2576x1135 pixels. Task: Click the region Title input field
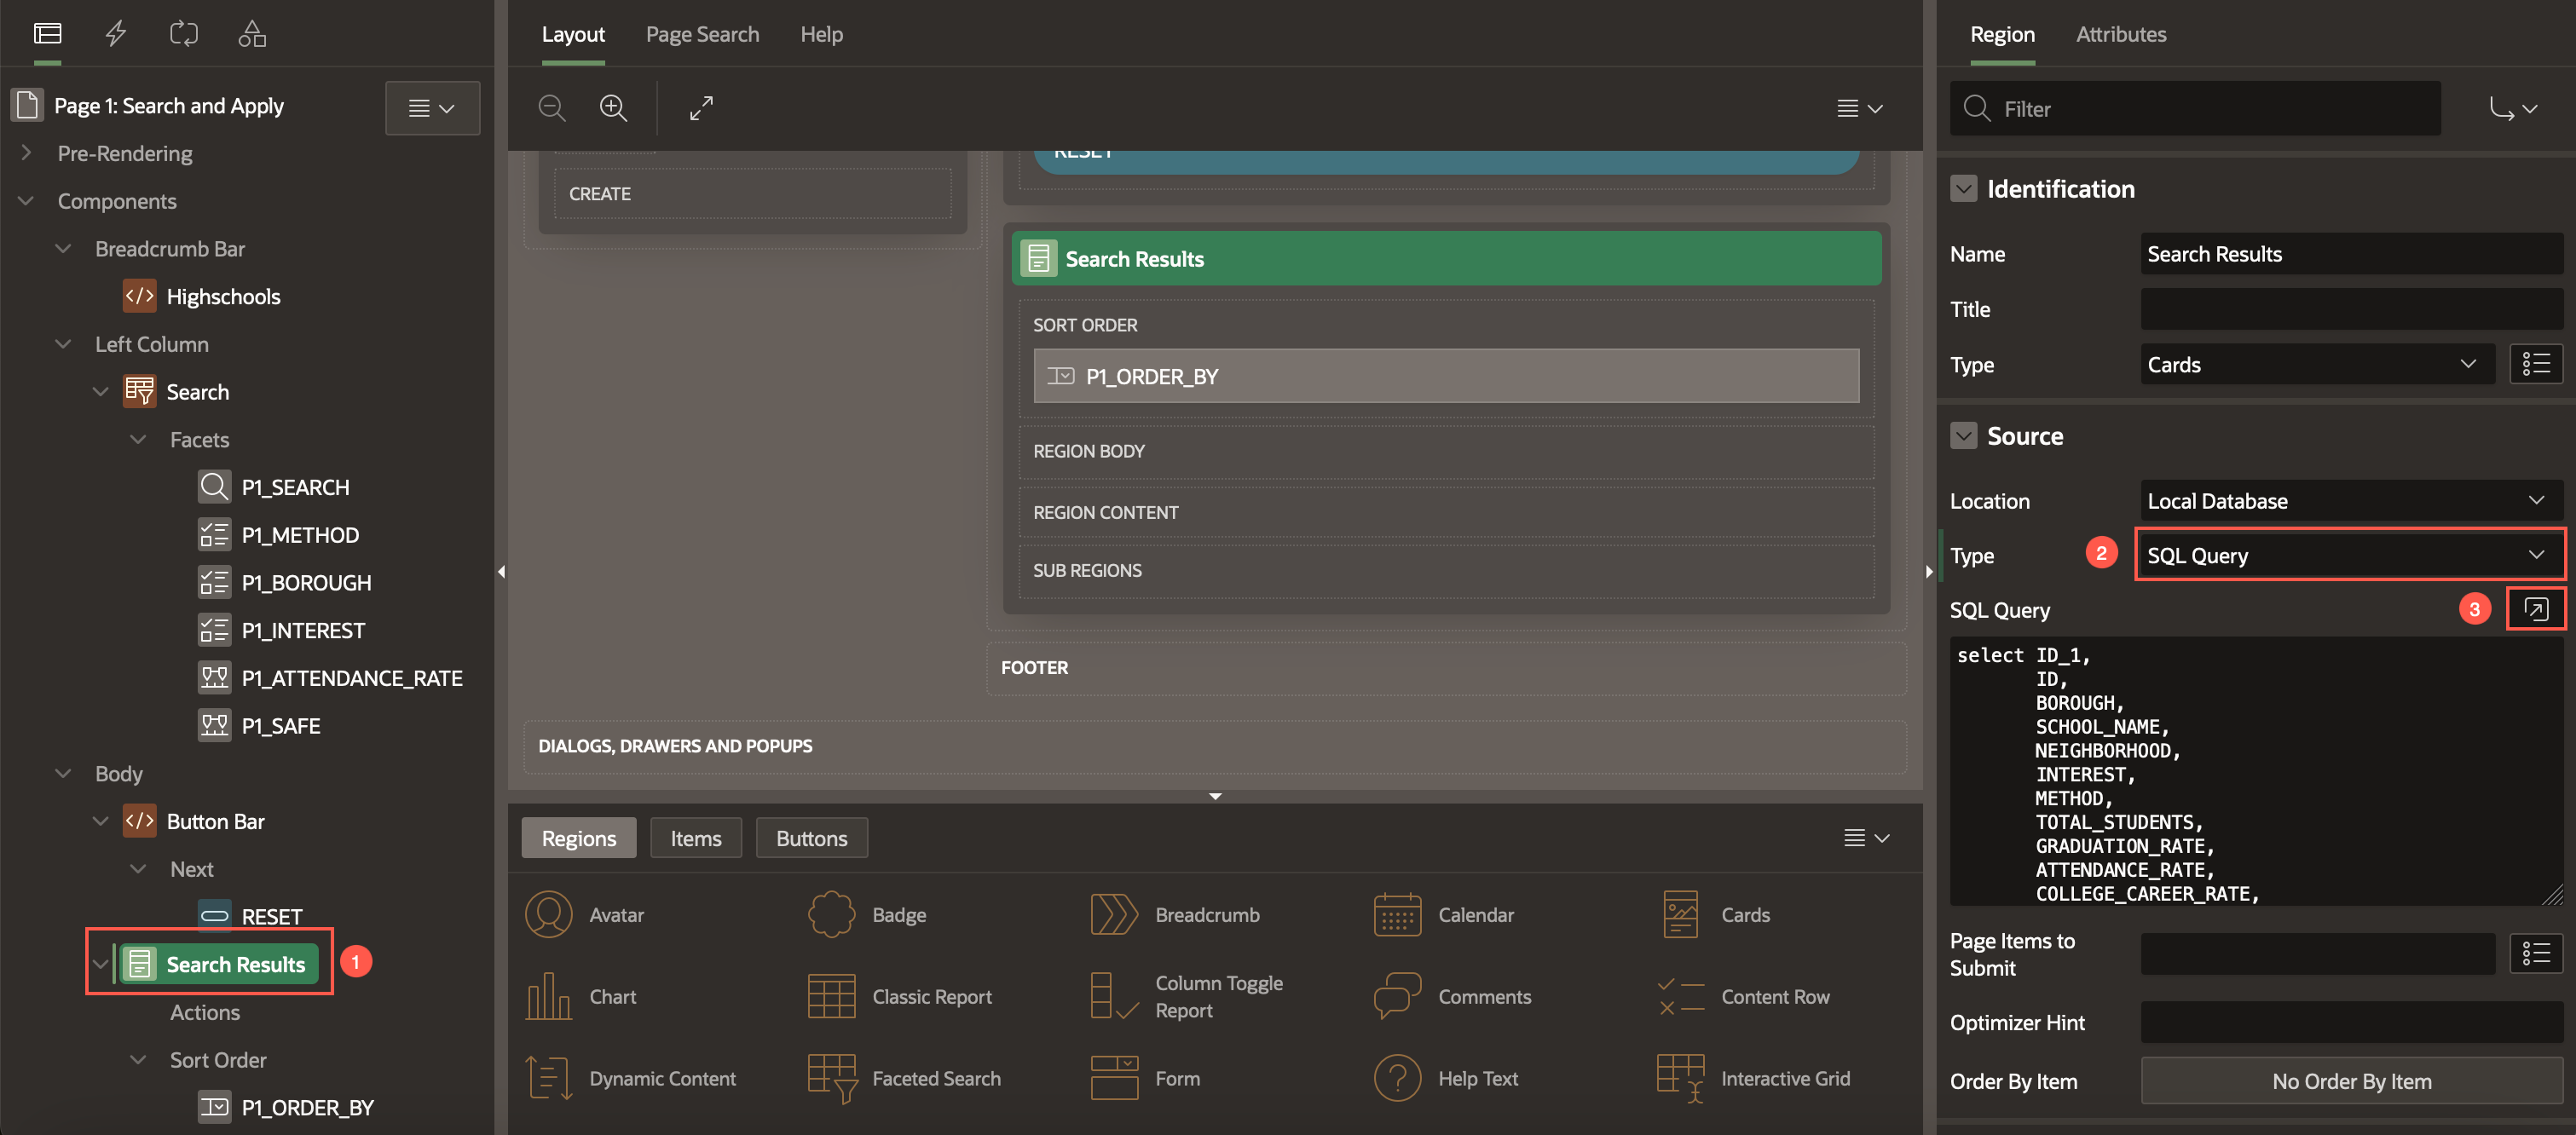click(x=2351, y=309)
